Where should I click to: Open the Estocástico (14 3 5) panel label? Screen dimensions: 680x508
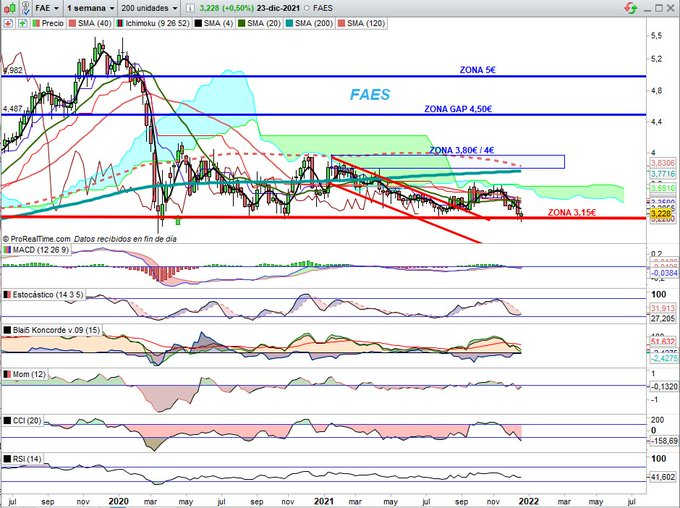pyautogui.click(x=47, y=295)
